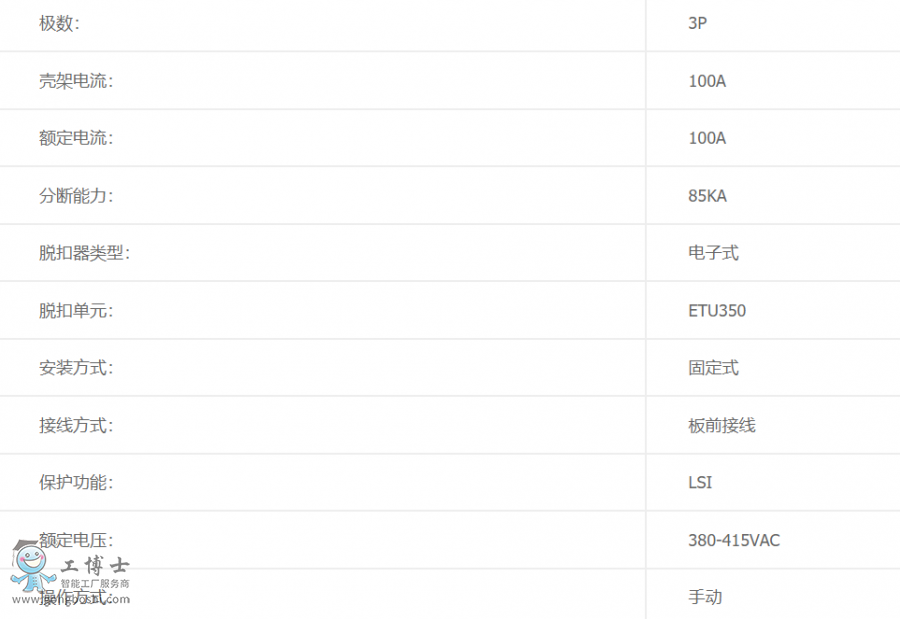
Task: Select the ETU350 trip unit value
Action: tap(717, 311)
